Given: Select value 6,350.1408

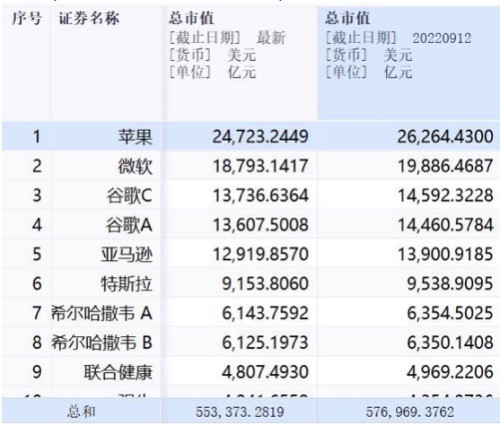Looking at the screenshot, I should click(450, 342).
